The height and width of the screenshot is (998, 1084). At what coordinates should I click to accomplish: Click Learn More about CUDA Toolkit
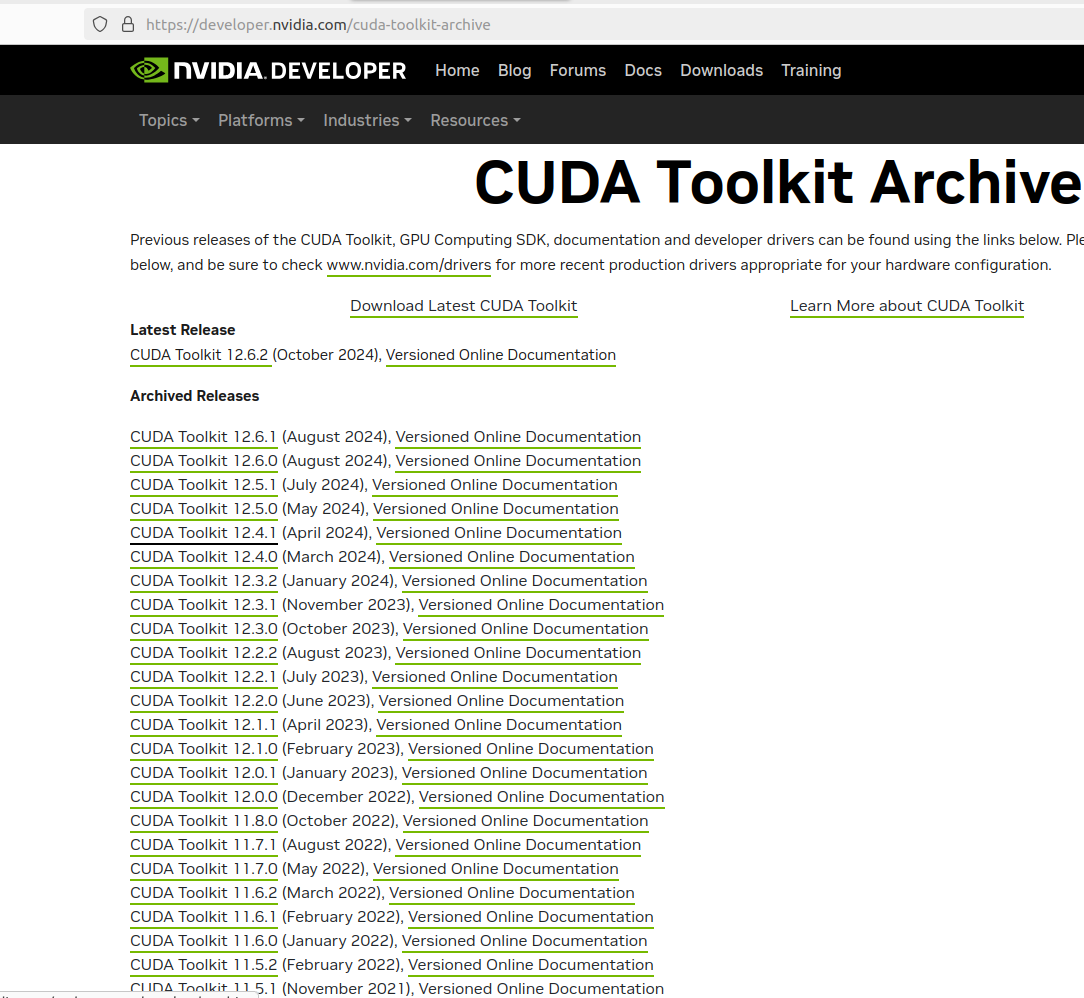point(906,306)
